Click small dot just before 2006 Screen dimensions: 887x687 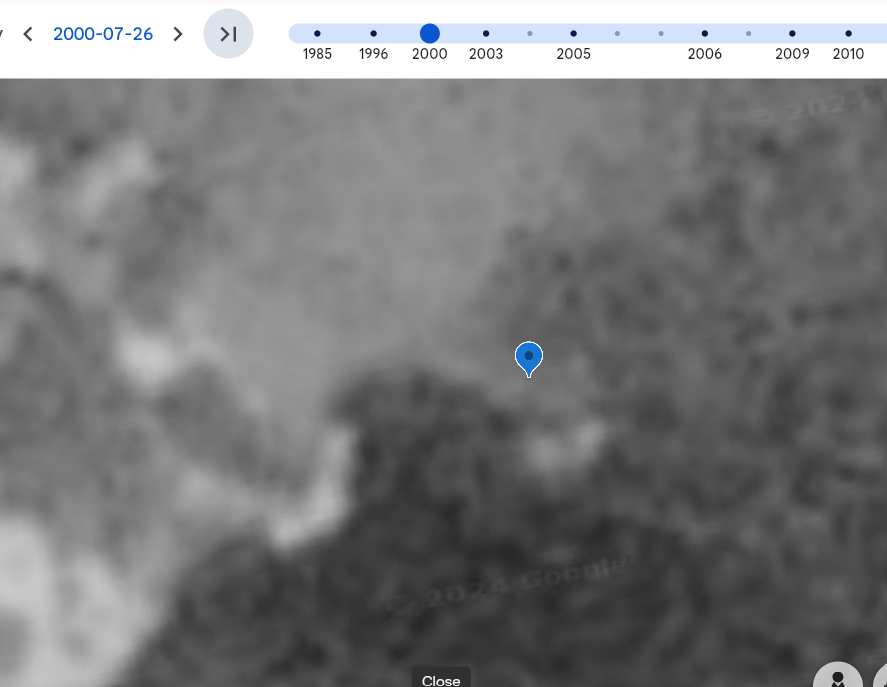coord(661,34)
